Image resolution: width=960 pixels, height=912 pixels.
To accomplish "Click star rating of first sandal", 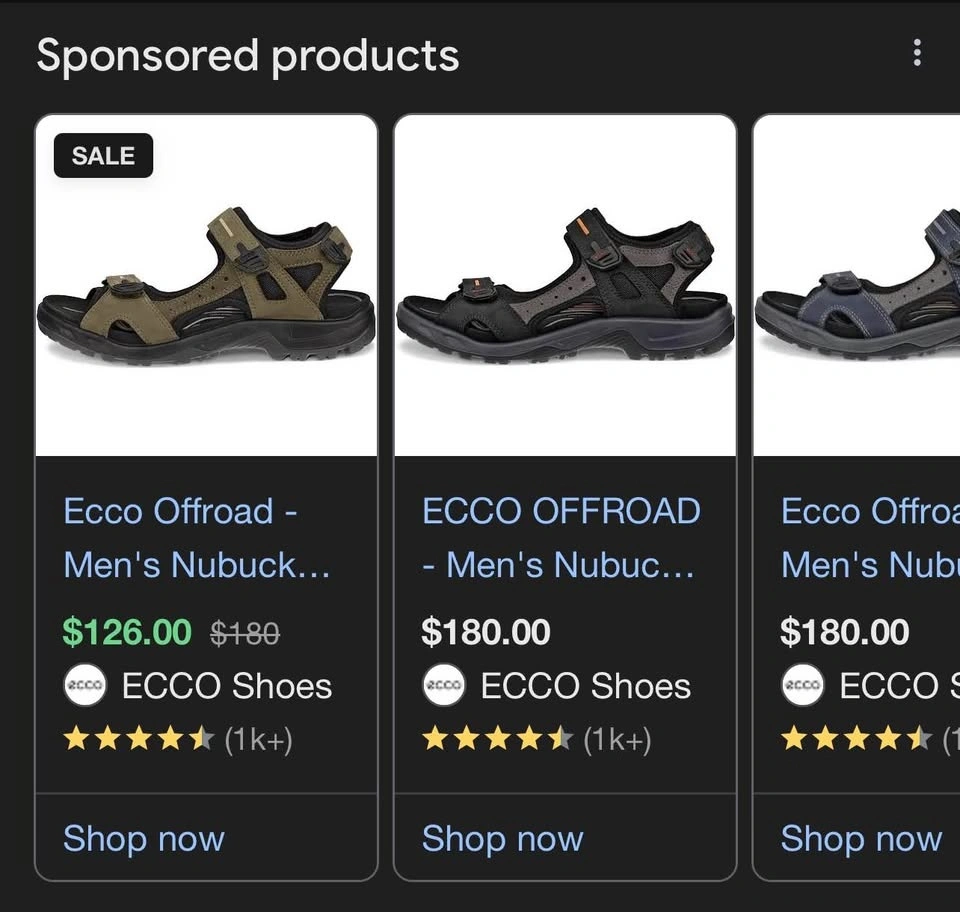I will pos(138,739).
